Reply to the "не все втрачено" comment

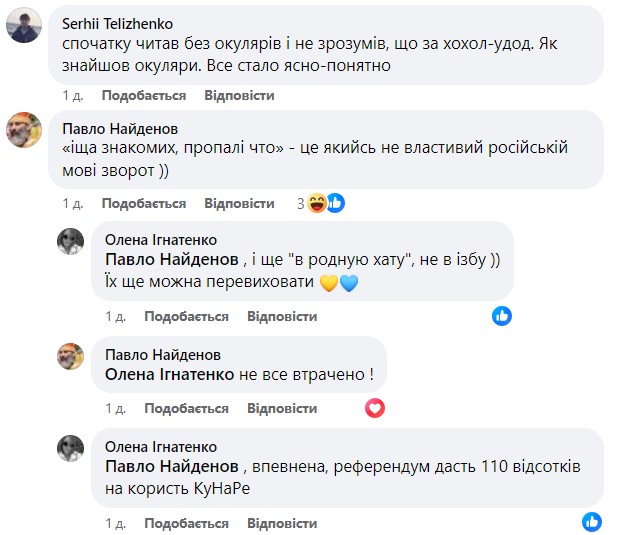coord(282,409)
